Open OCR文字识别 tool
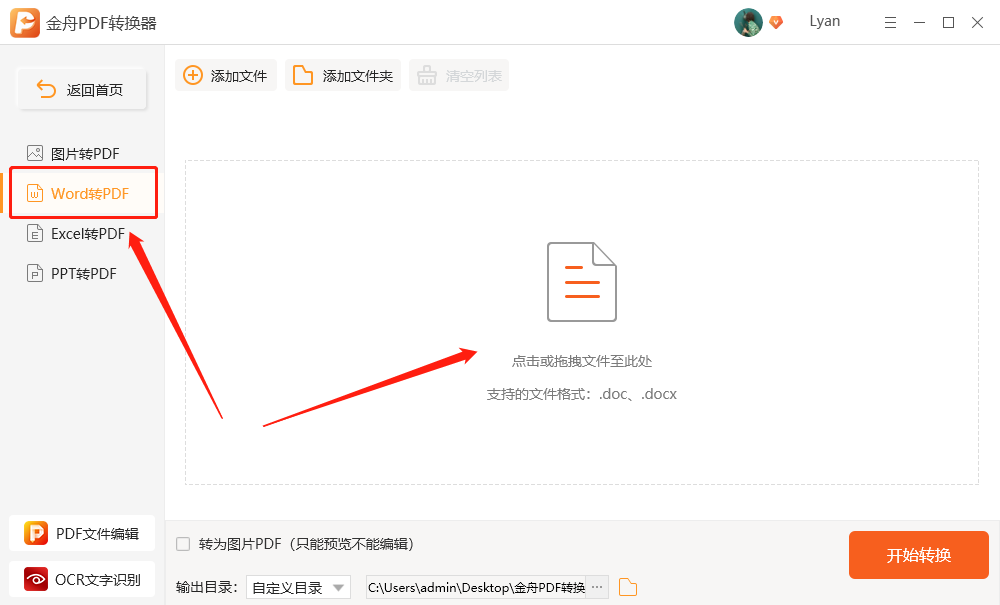This screenshot has width=1000, height=605. [82, 579]
